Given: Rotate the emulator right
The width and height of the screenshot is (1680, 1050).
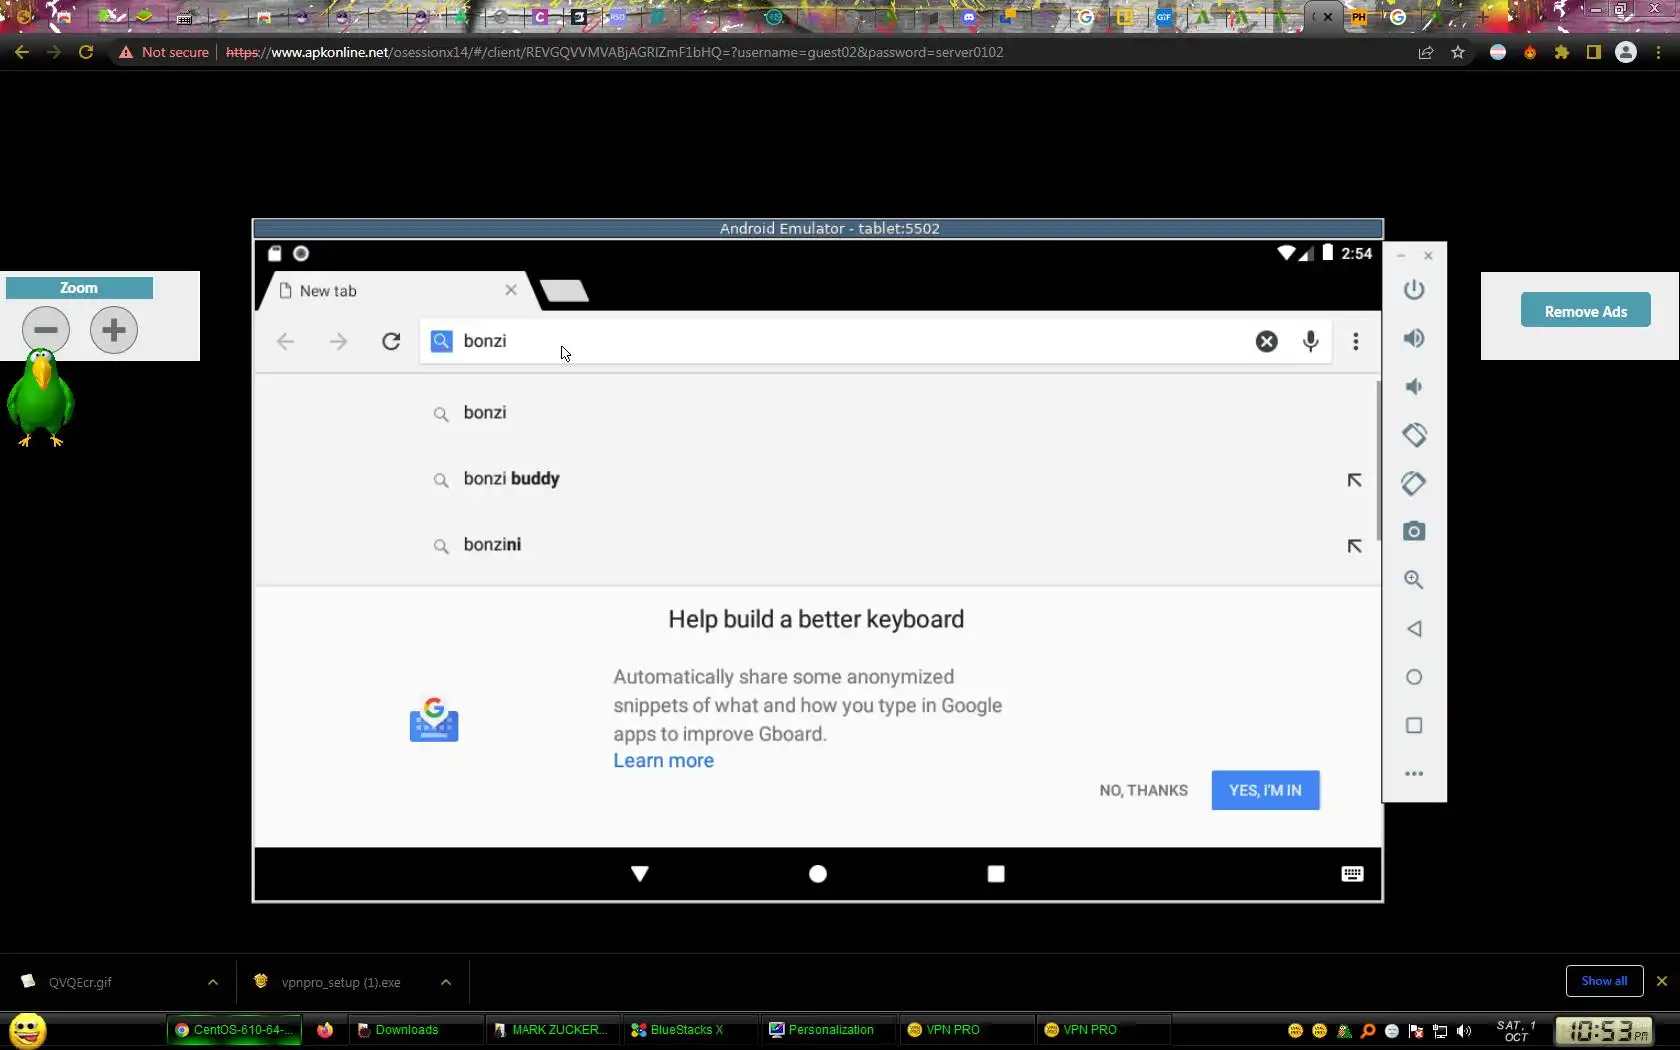Looking at the screenshot, I should [x=1413, y=483].
